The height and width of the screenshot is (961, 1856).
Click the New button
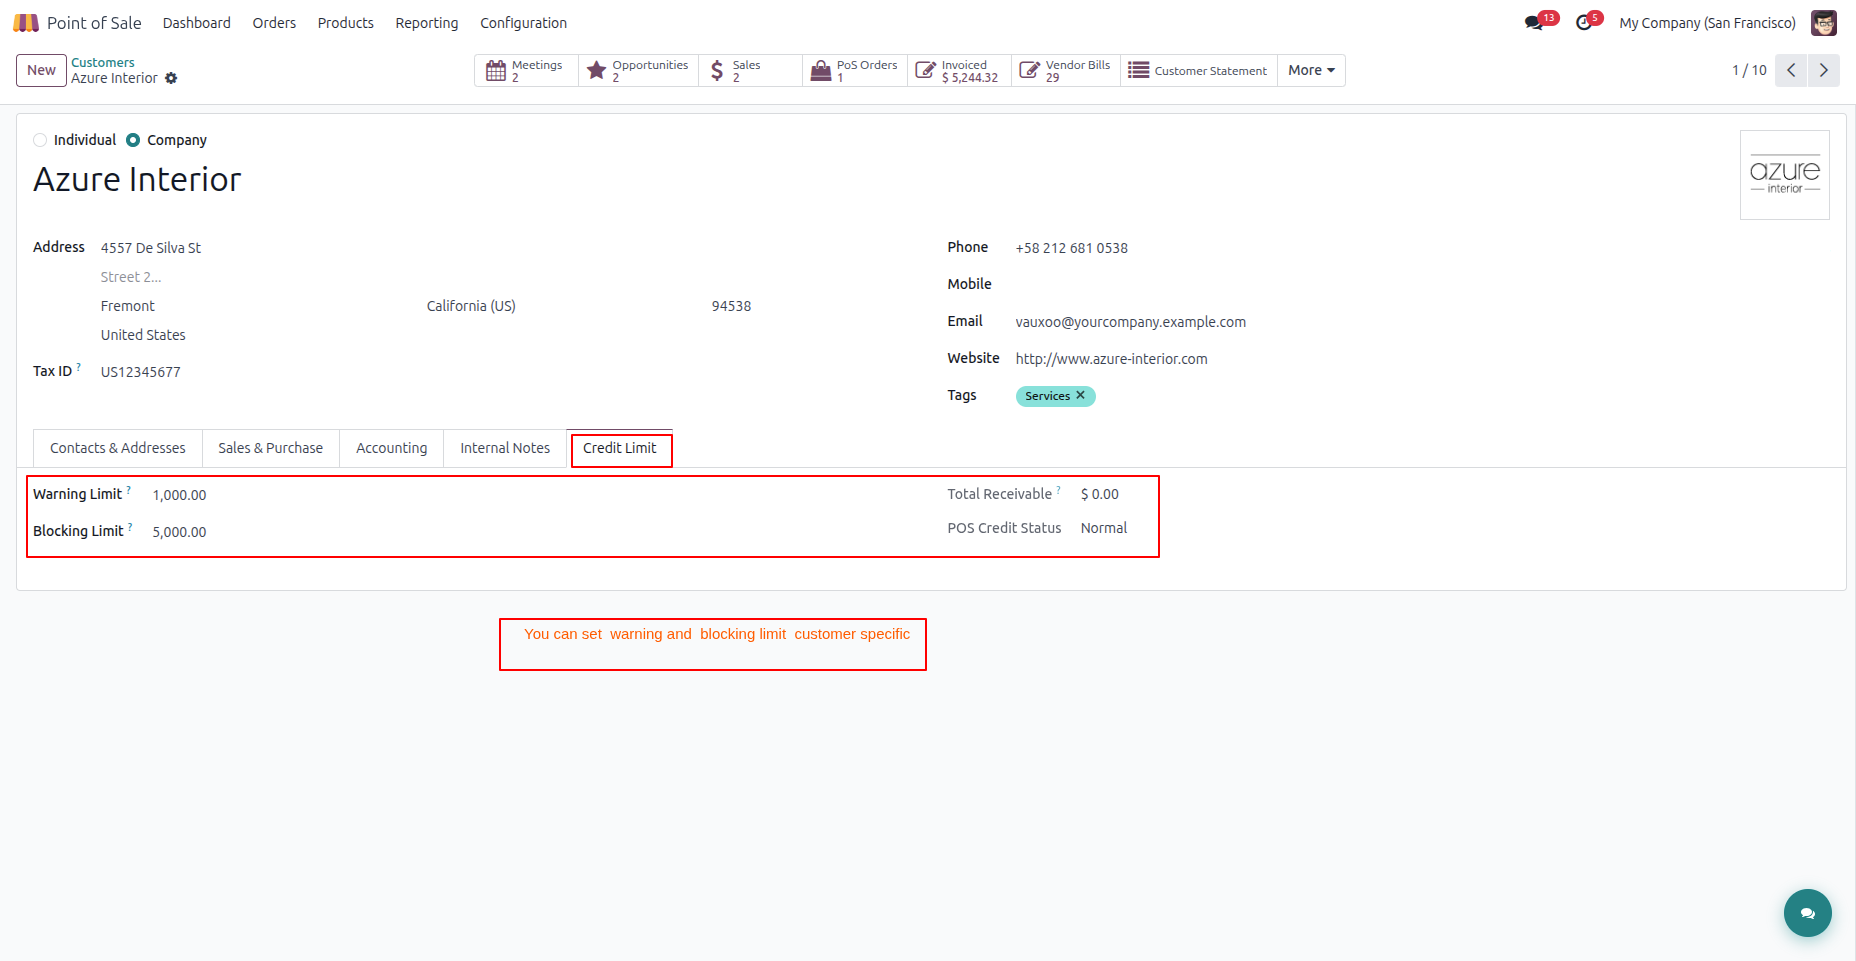point(42,70)
